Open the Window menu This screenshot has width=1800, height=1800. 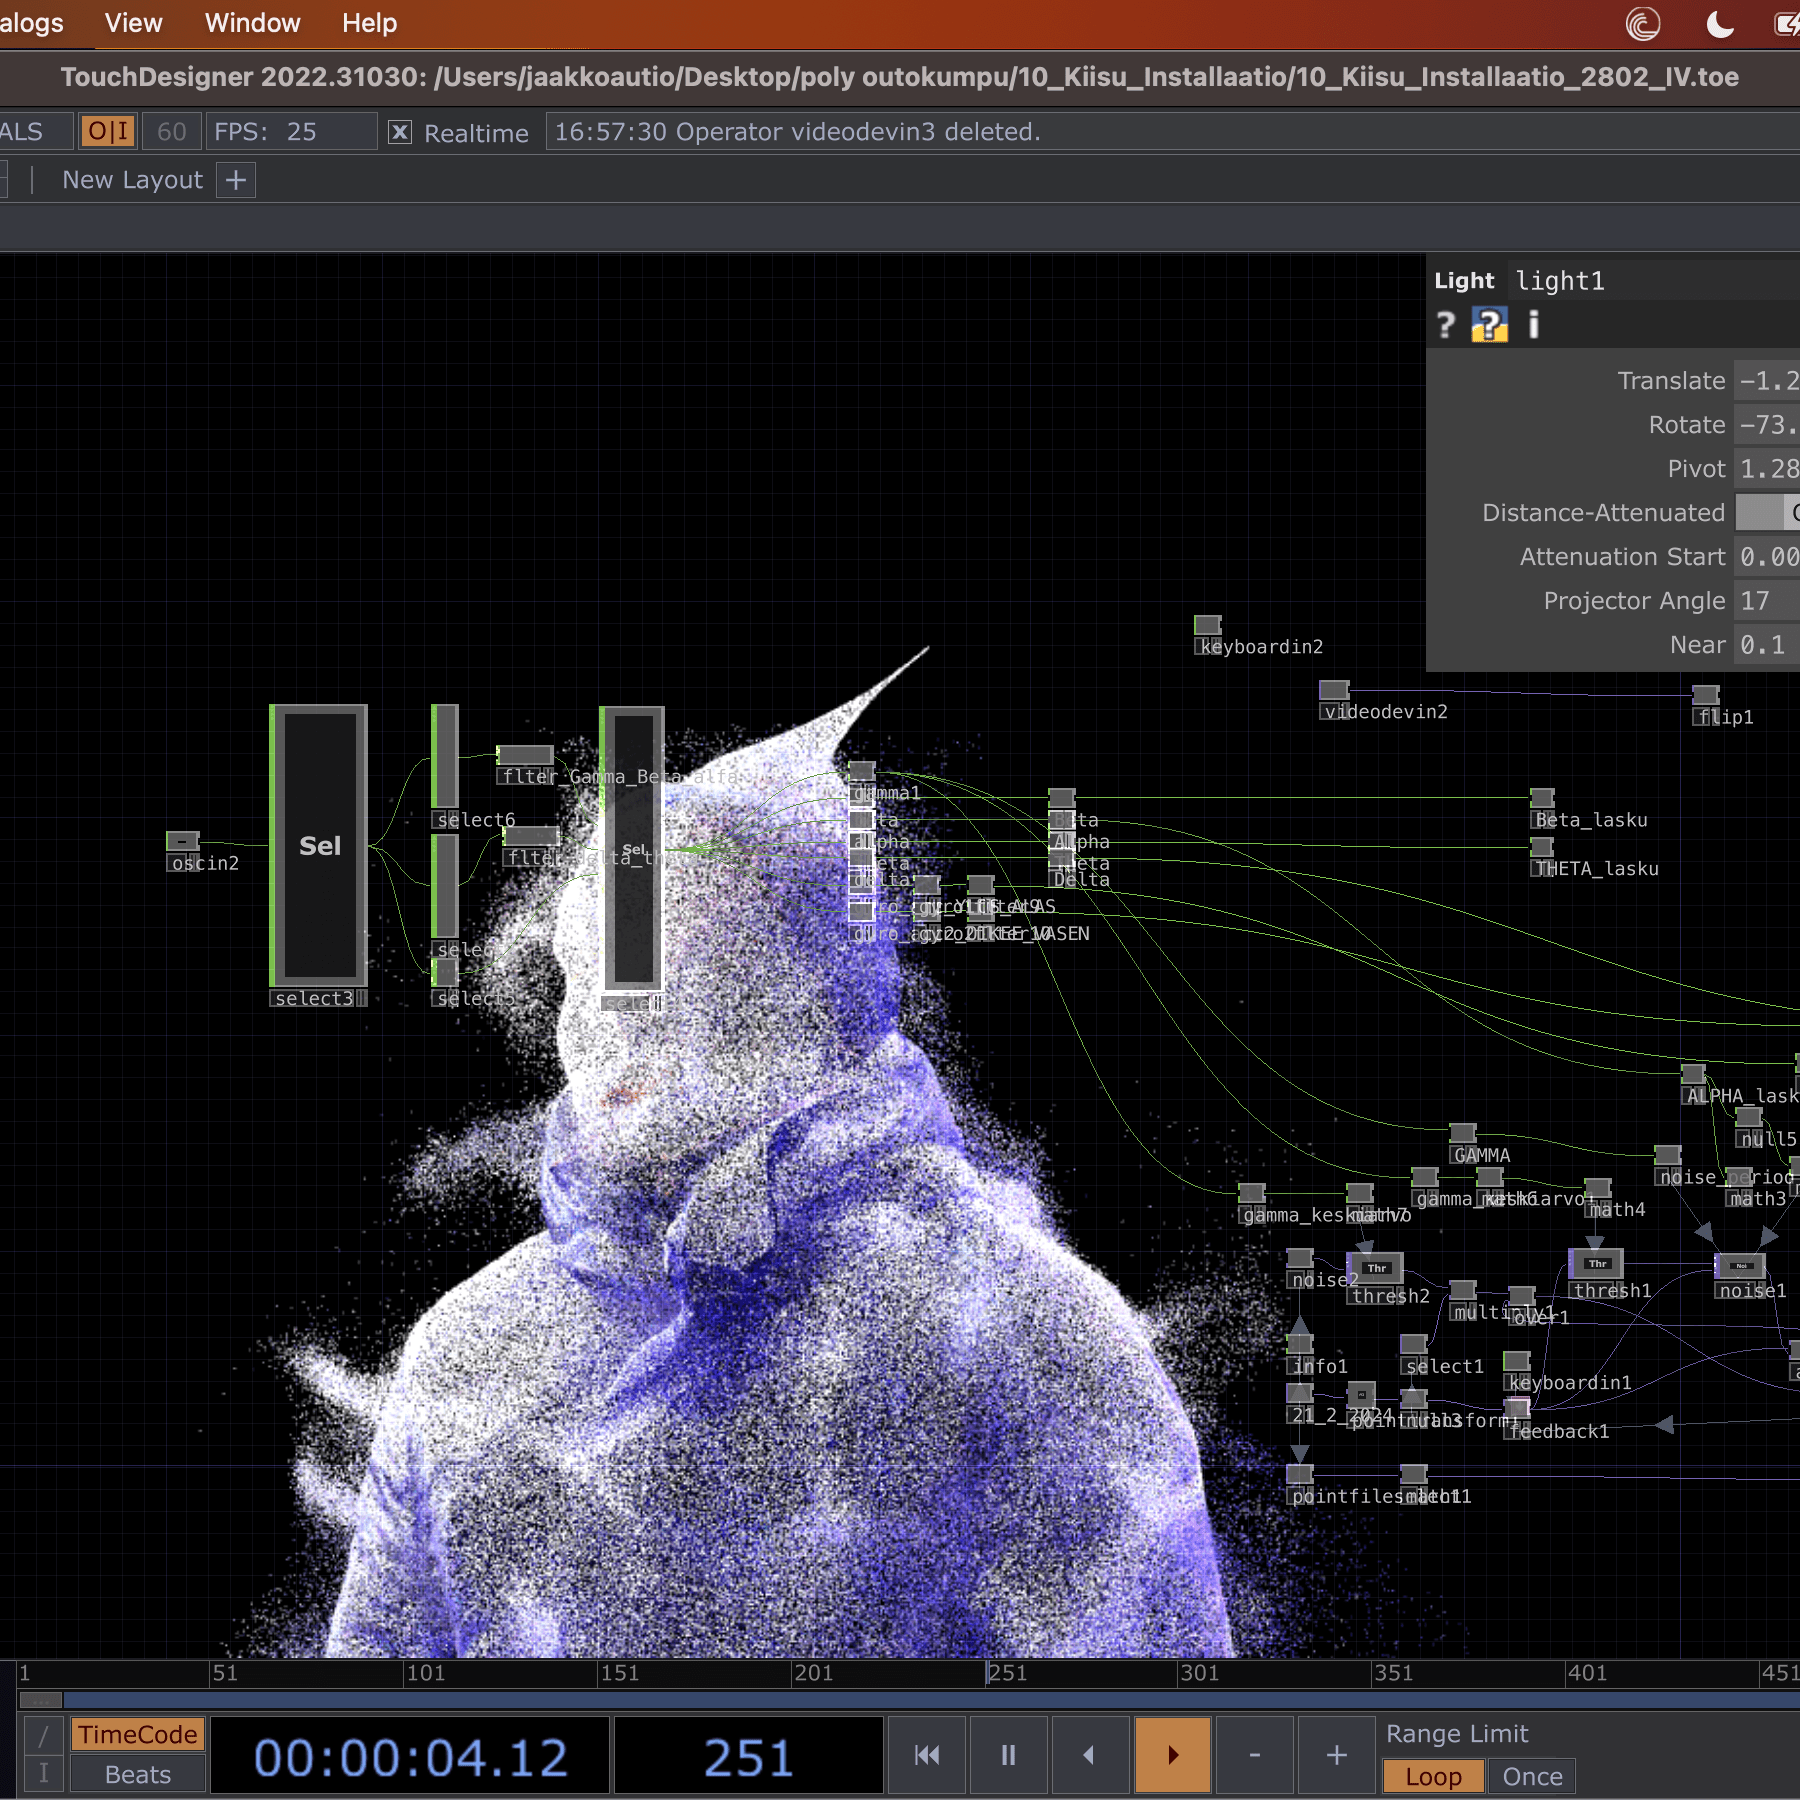(252, 23)
